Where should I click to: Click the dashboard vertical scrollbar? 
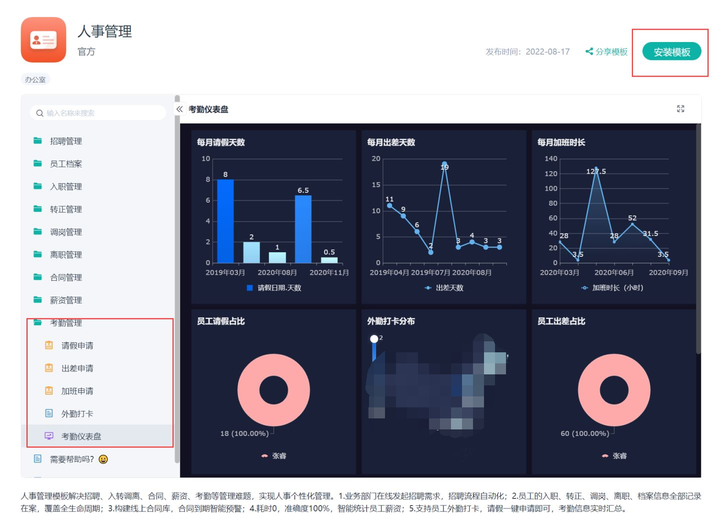tap(698, 239)
